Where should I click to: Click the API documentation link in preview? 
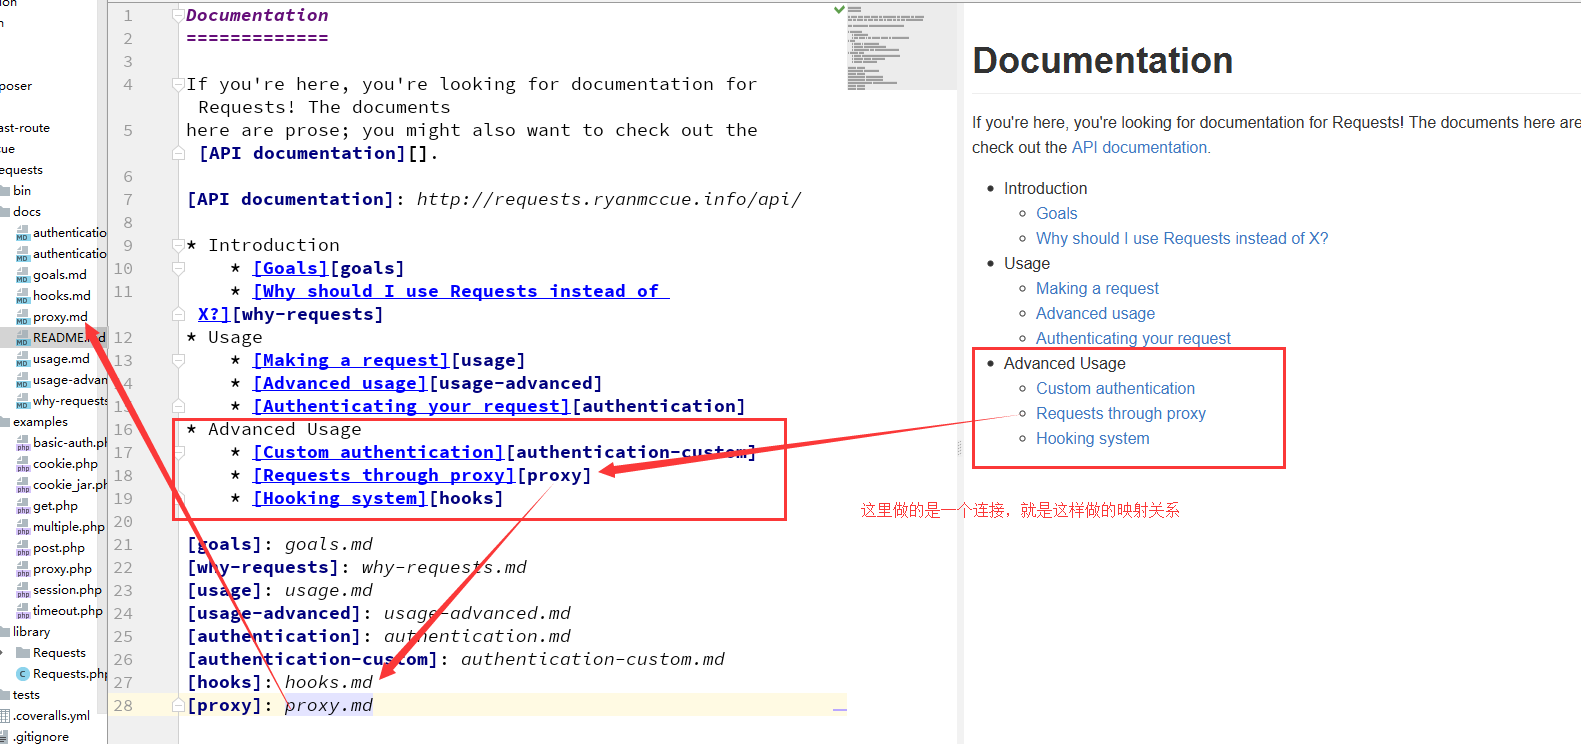pyautogui.click(x=1139, y=148)
